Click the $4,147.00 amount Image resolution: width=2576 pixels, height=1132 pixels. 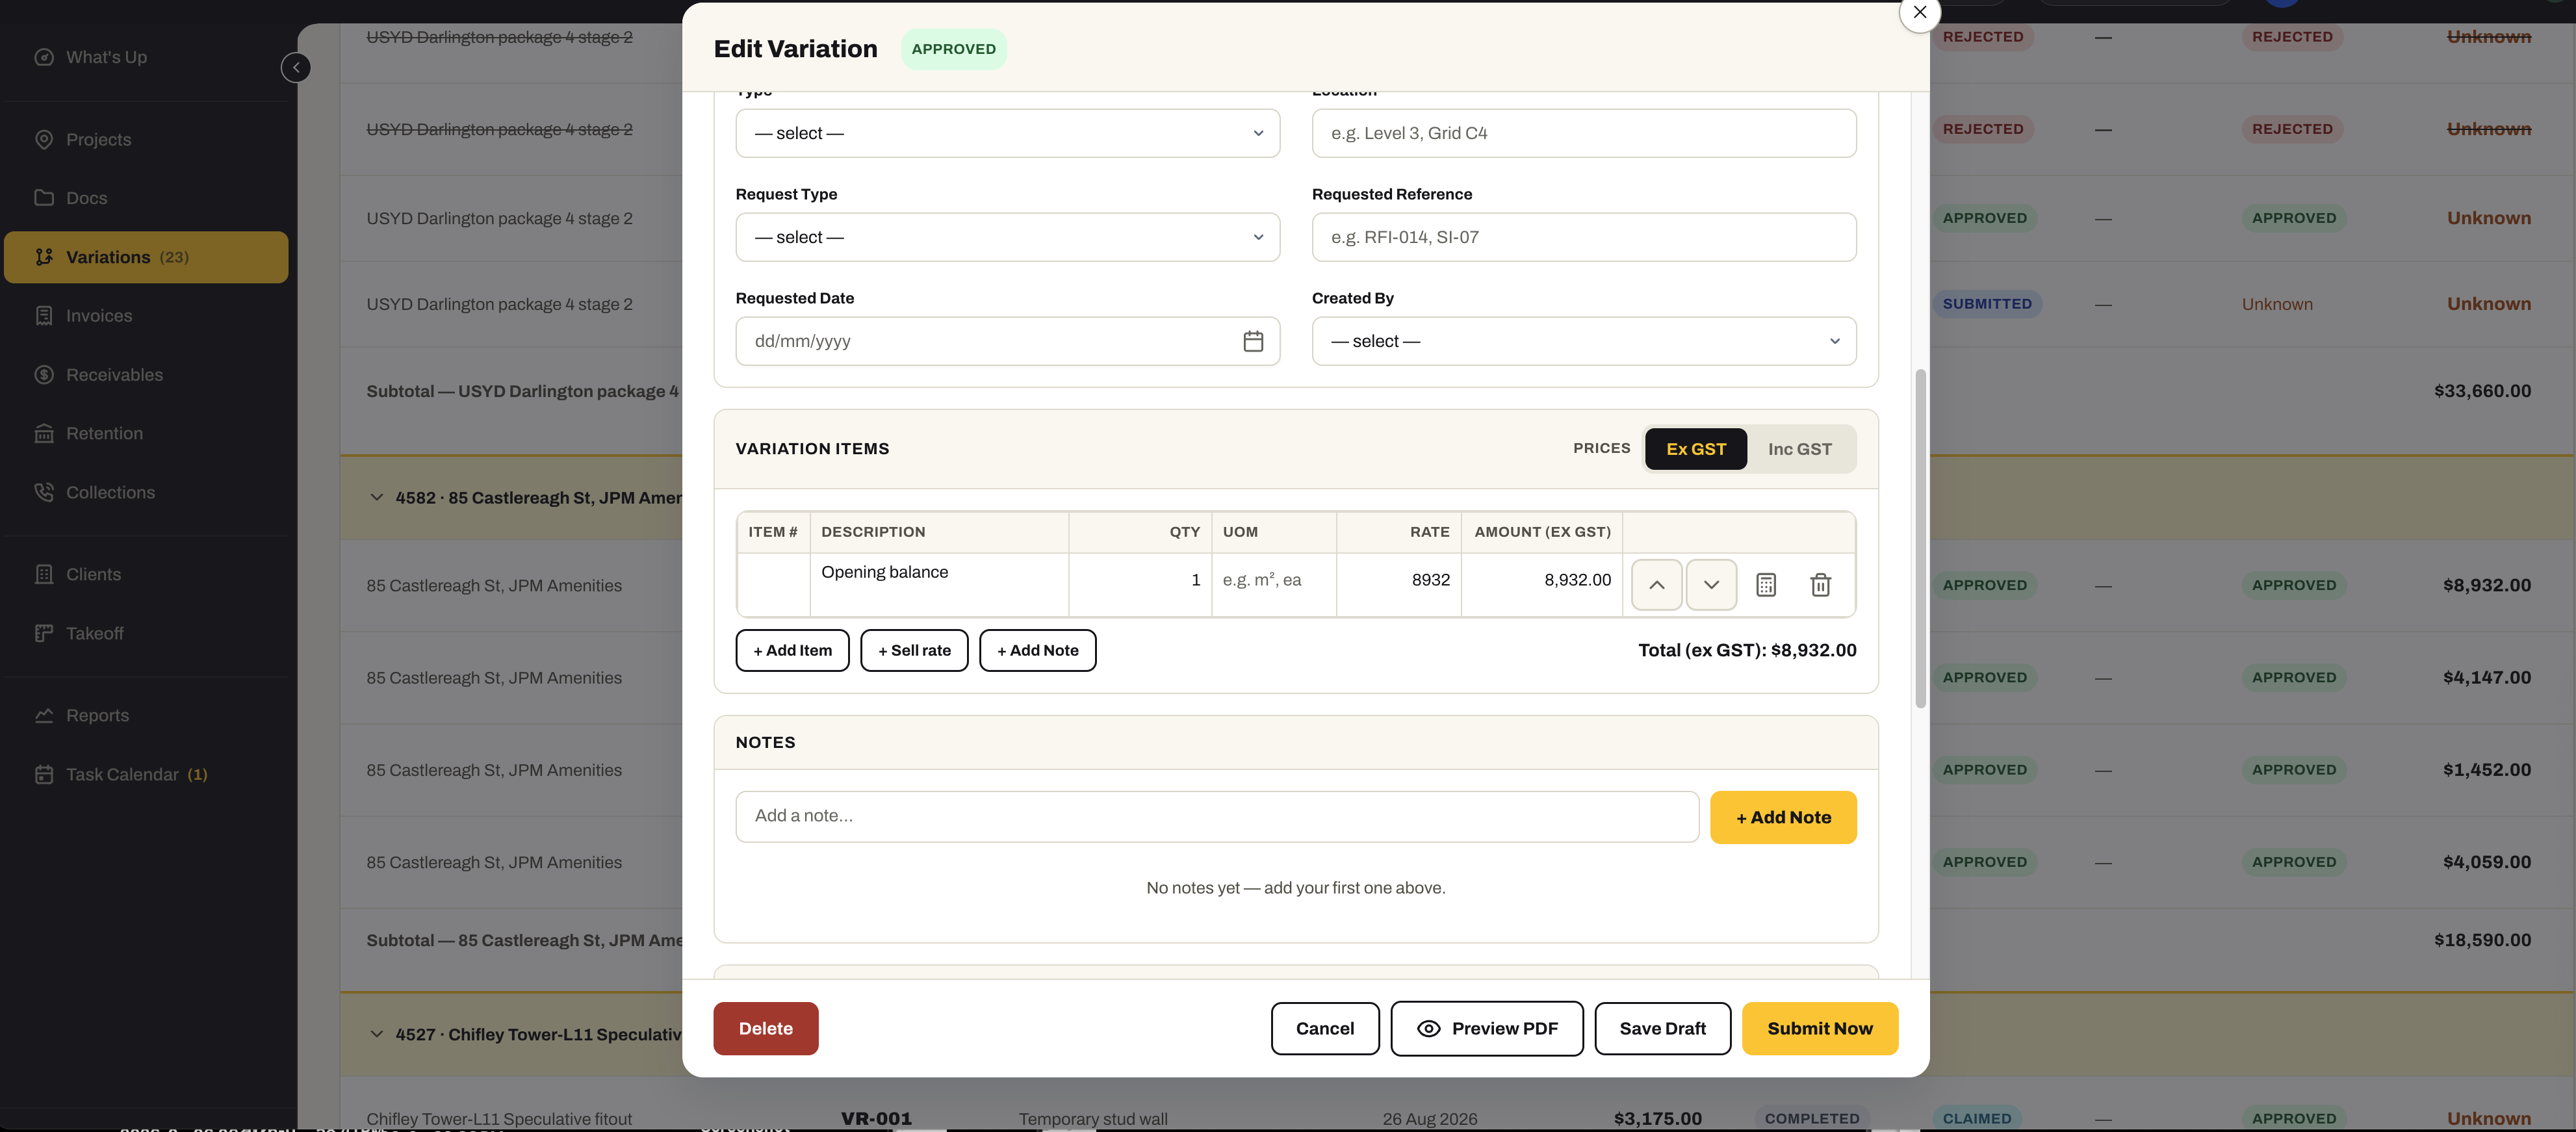pyautogui.click(x=2486, y=677)
